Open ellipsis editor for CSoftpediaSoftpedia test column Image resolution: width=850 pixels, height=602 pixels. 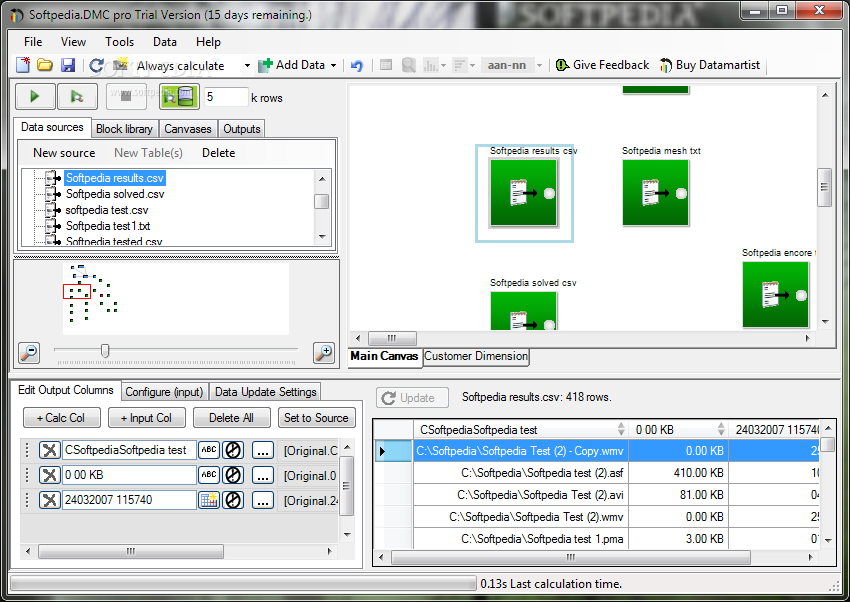point(263,450)
